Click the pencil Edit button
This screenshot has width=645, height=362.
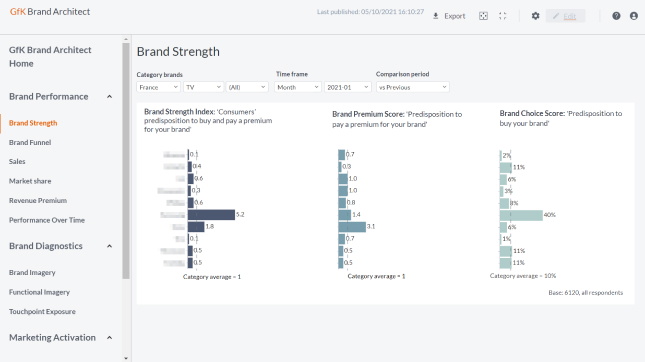[565, 16]
